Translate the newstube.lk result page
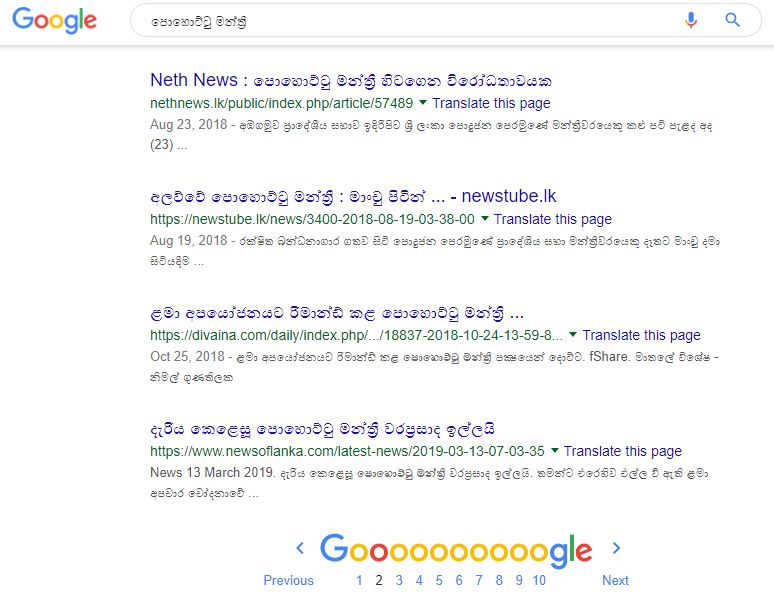Screen dimensions: 774x597 point(553,219)
